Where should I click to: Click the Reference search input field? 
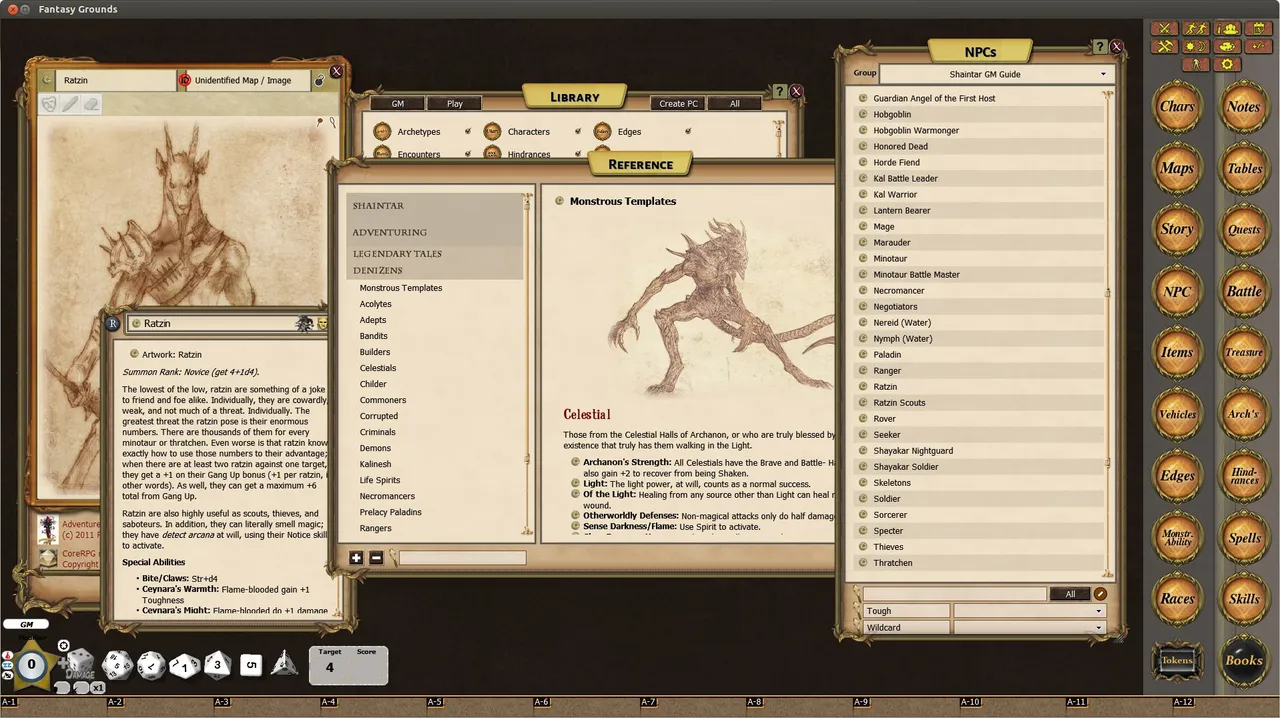tap(462, 557)
